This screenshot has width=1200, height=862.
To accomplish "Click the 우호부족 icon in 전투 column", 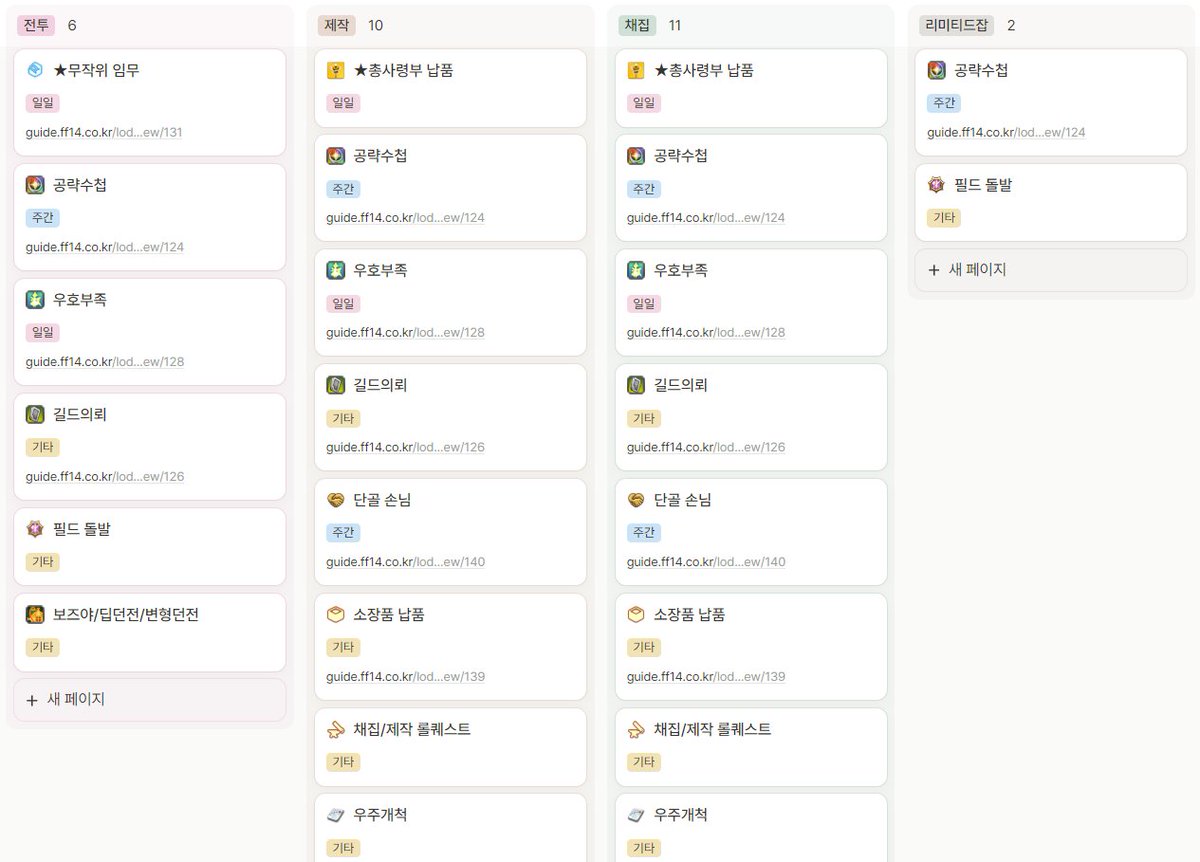I will pos(35,300).
